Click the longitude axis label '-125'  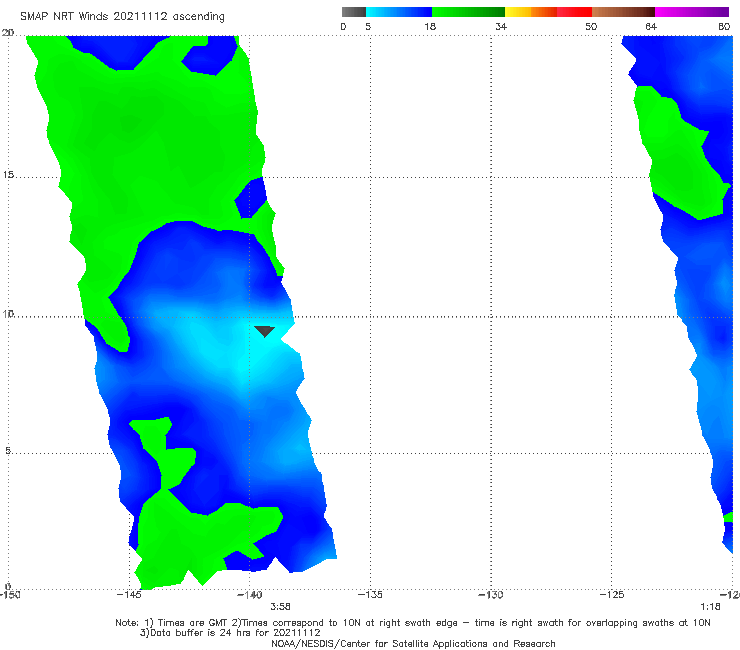[x=612, y=594]
